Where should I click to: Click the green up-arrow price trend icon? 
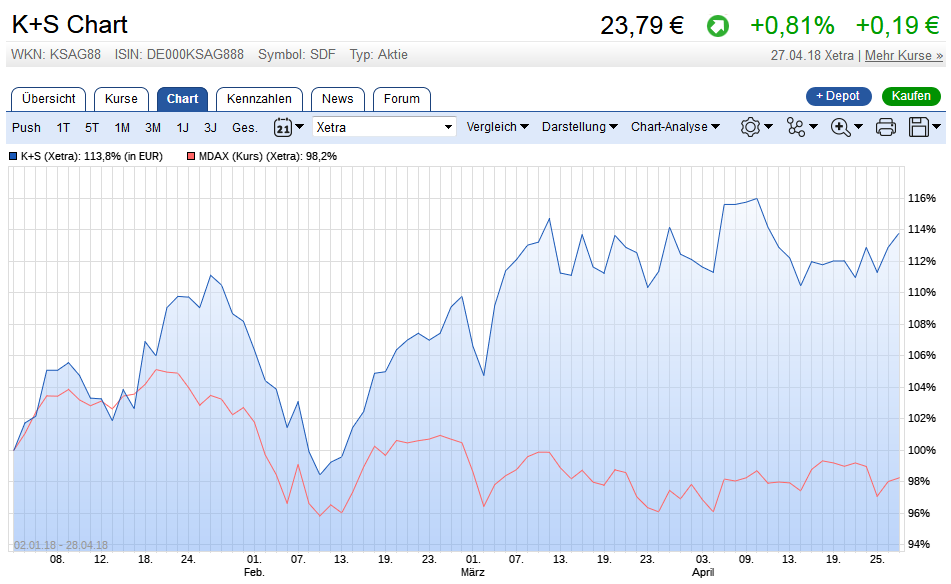(x=717, y=26)
